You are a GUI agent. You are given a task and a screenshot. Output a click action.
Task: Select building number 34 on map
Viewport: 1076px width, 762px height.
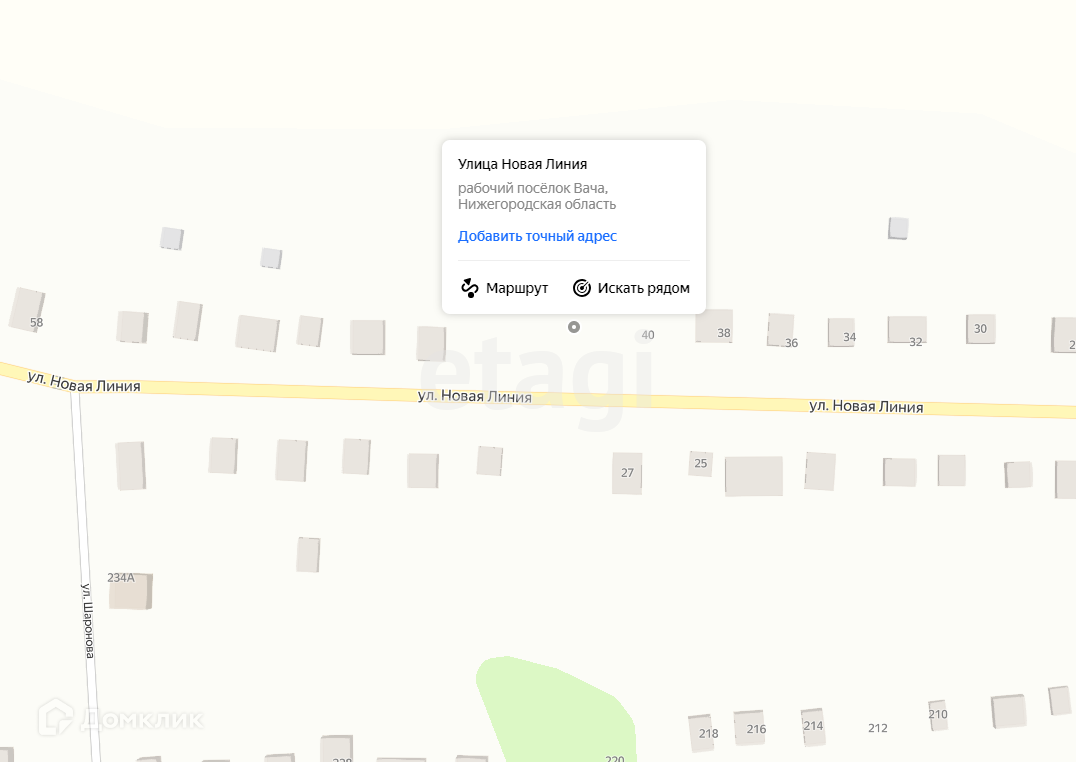842,332
